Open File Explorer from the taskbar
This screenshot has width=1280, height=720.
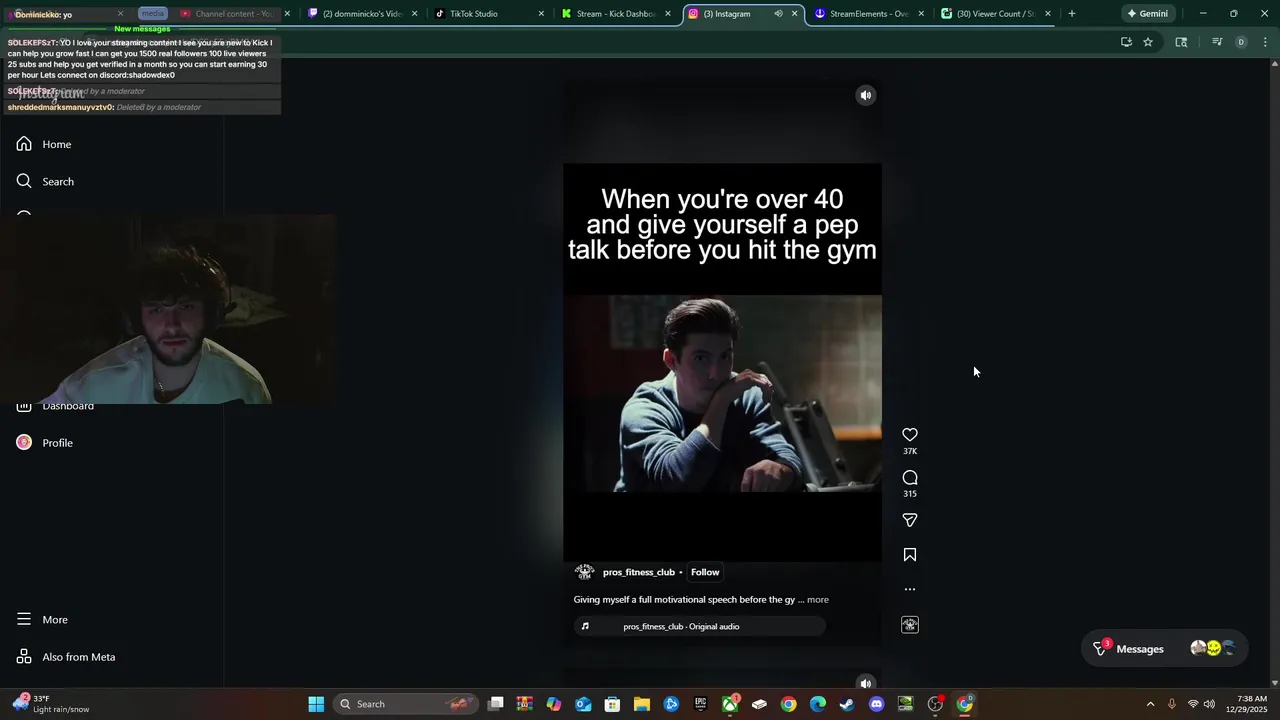coord(641,704)
